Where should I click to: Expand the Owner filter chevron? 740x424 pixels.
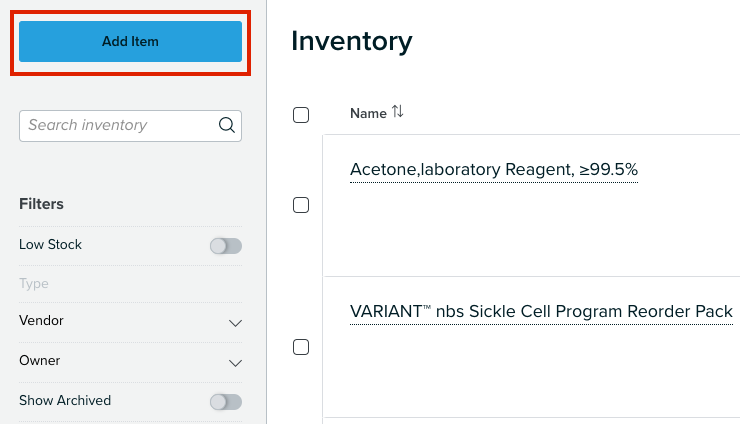click(235, 363)
